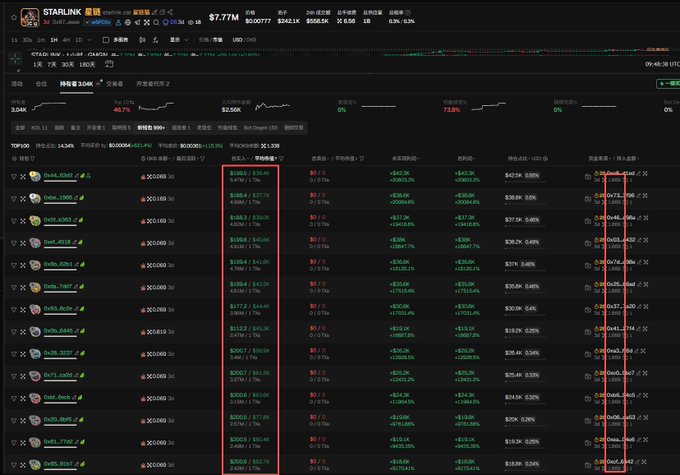Click the STARLINK token avatar image

[x=30, y=17]
